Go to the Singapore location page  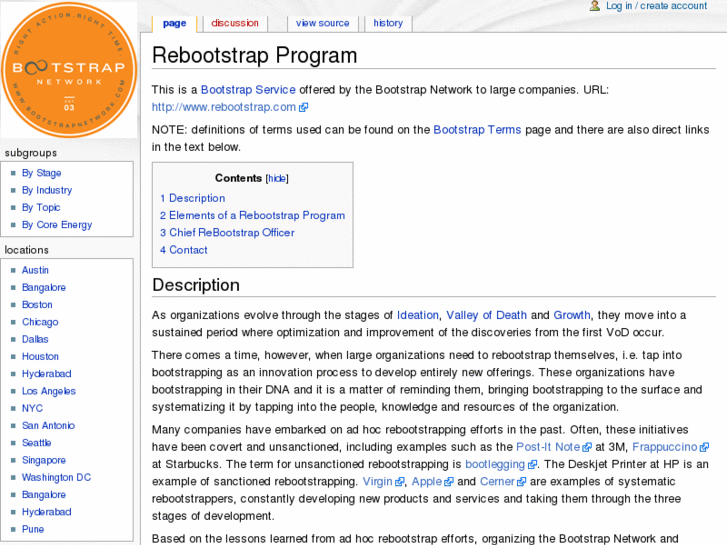[x=44, y=460]
